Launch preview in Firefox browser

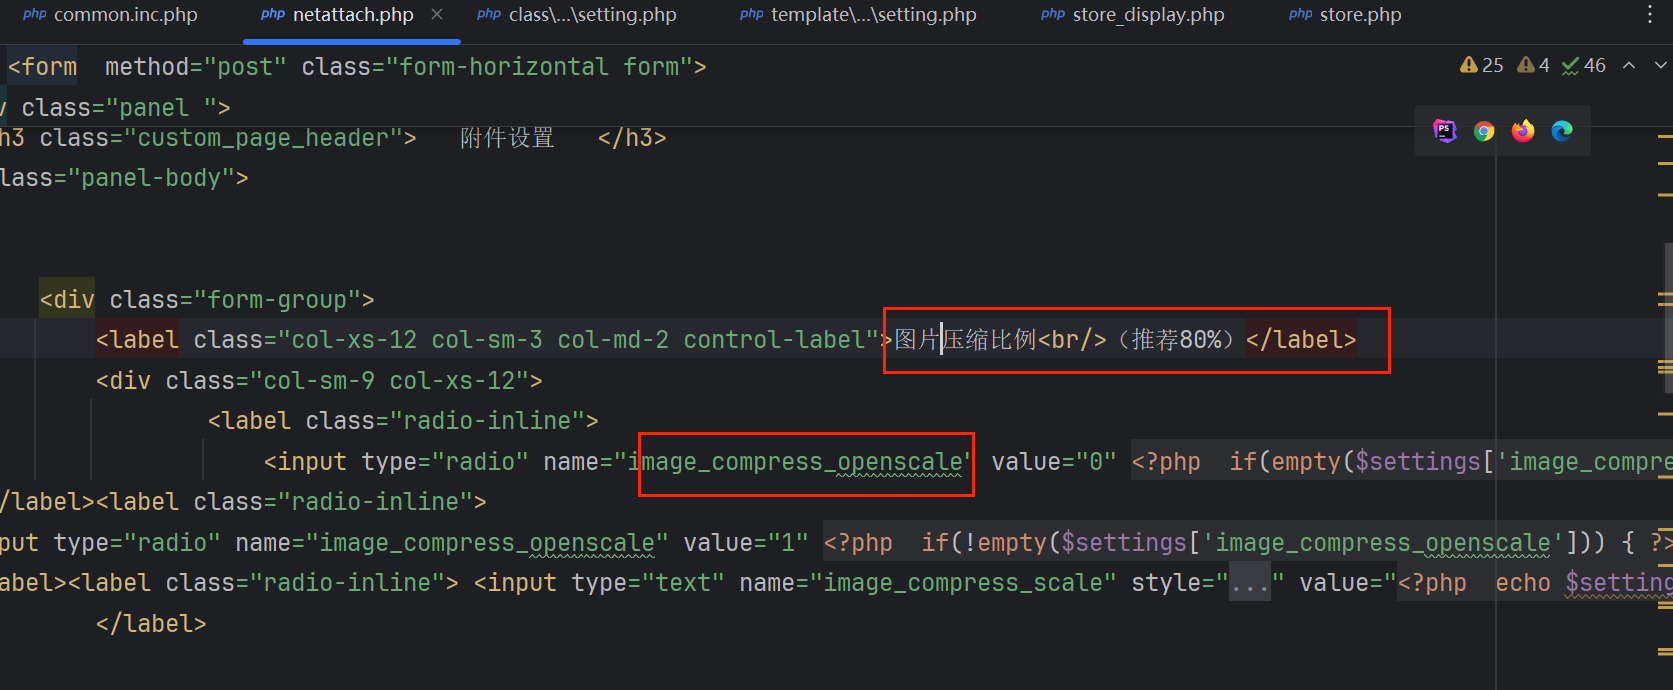click(1523, 131)
